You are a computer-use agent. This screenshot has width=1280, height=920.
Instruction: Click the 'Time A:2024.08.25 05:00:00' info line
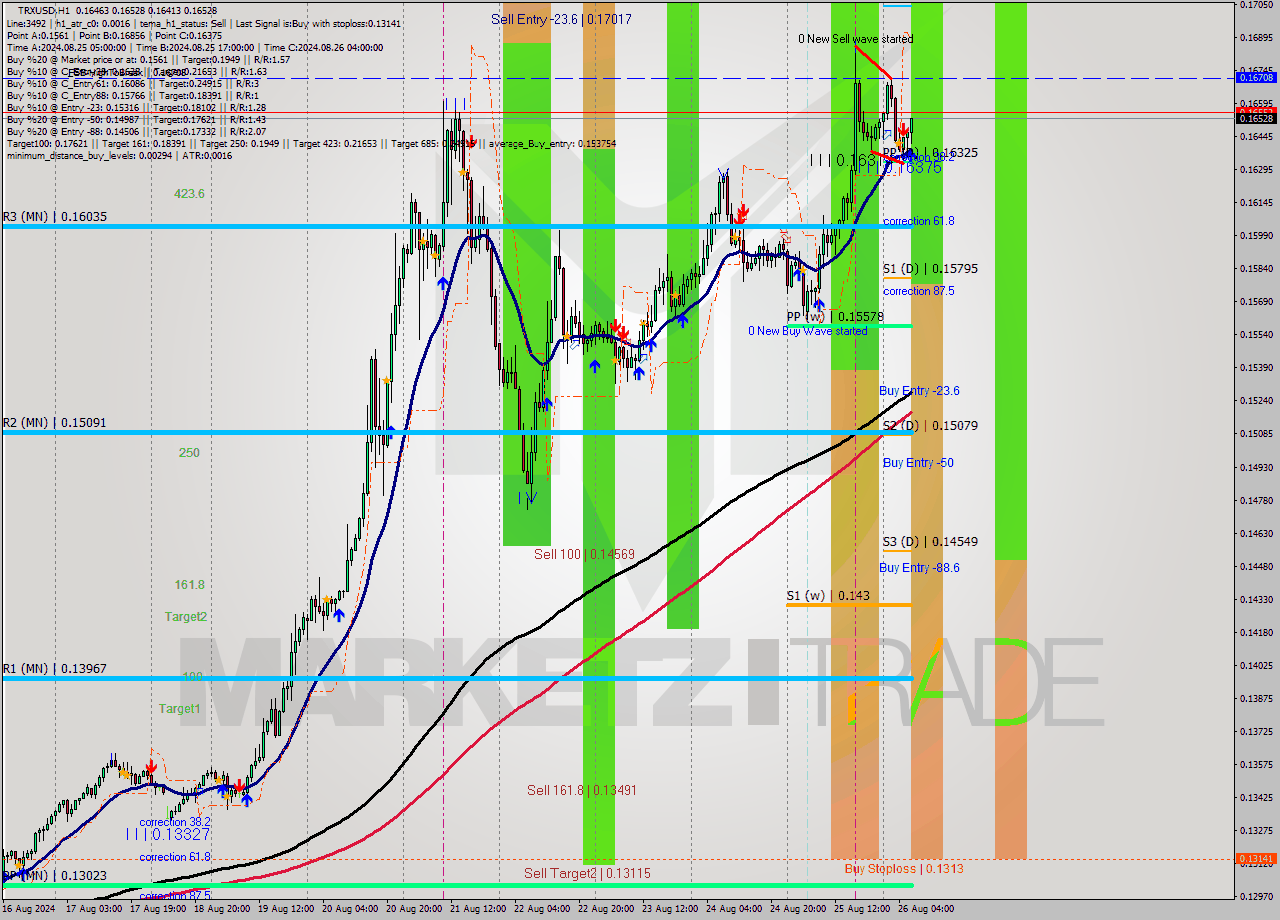(x=195, y=47)
